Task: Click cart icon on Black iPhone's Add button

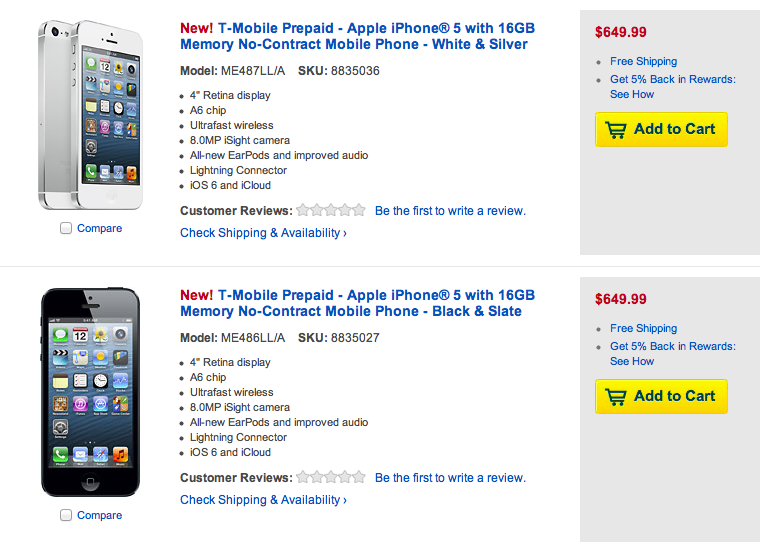Action: click(616, 396)
